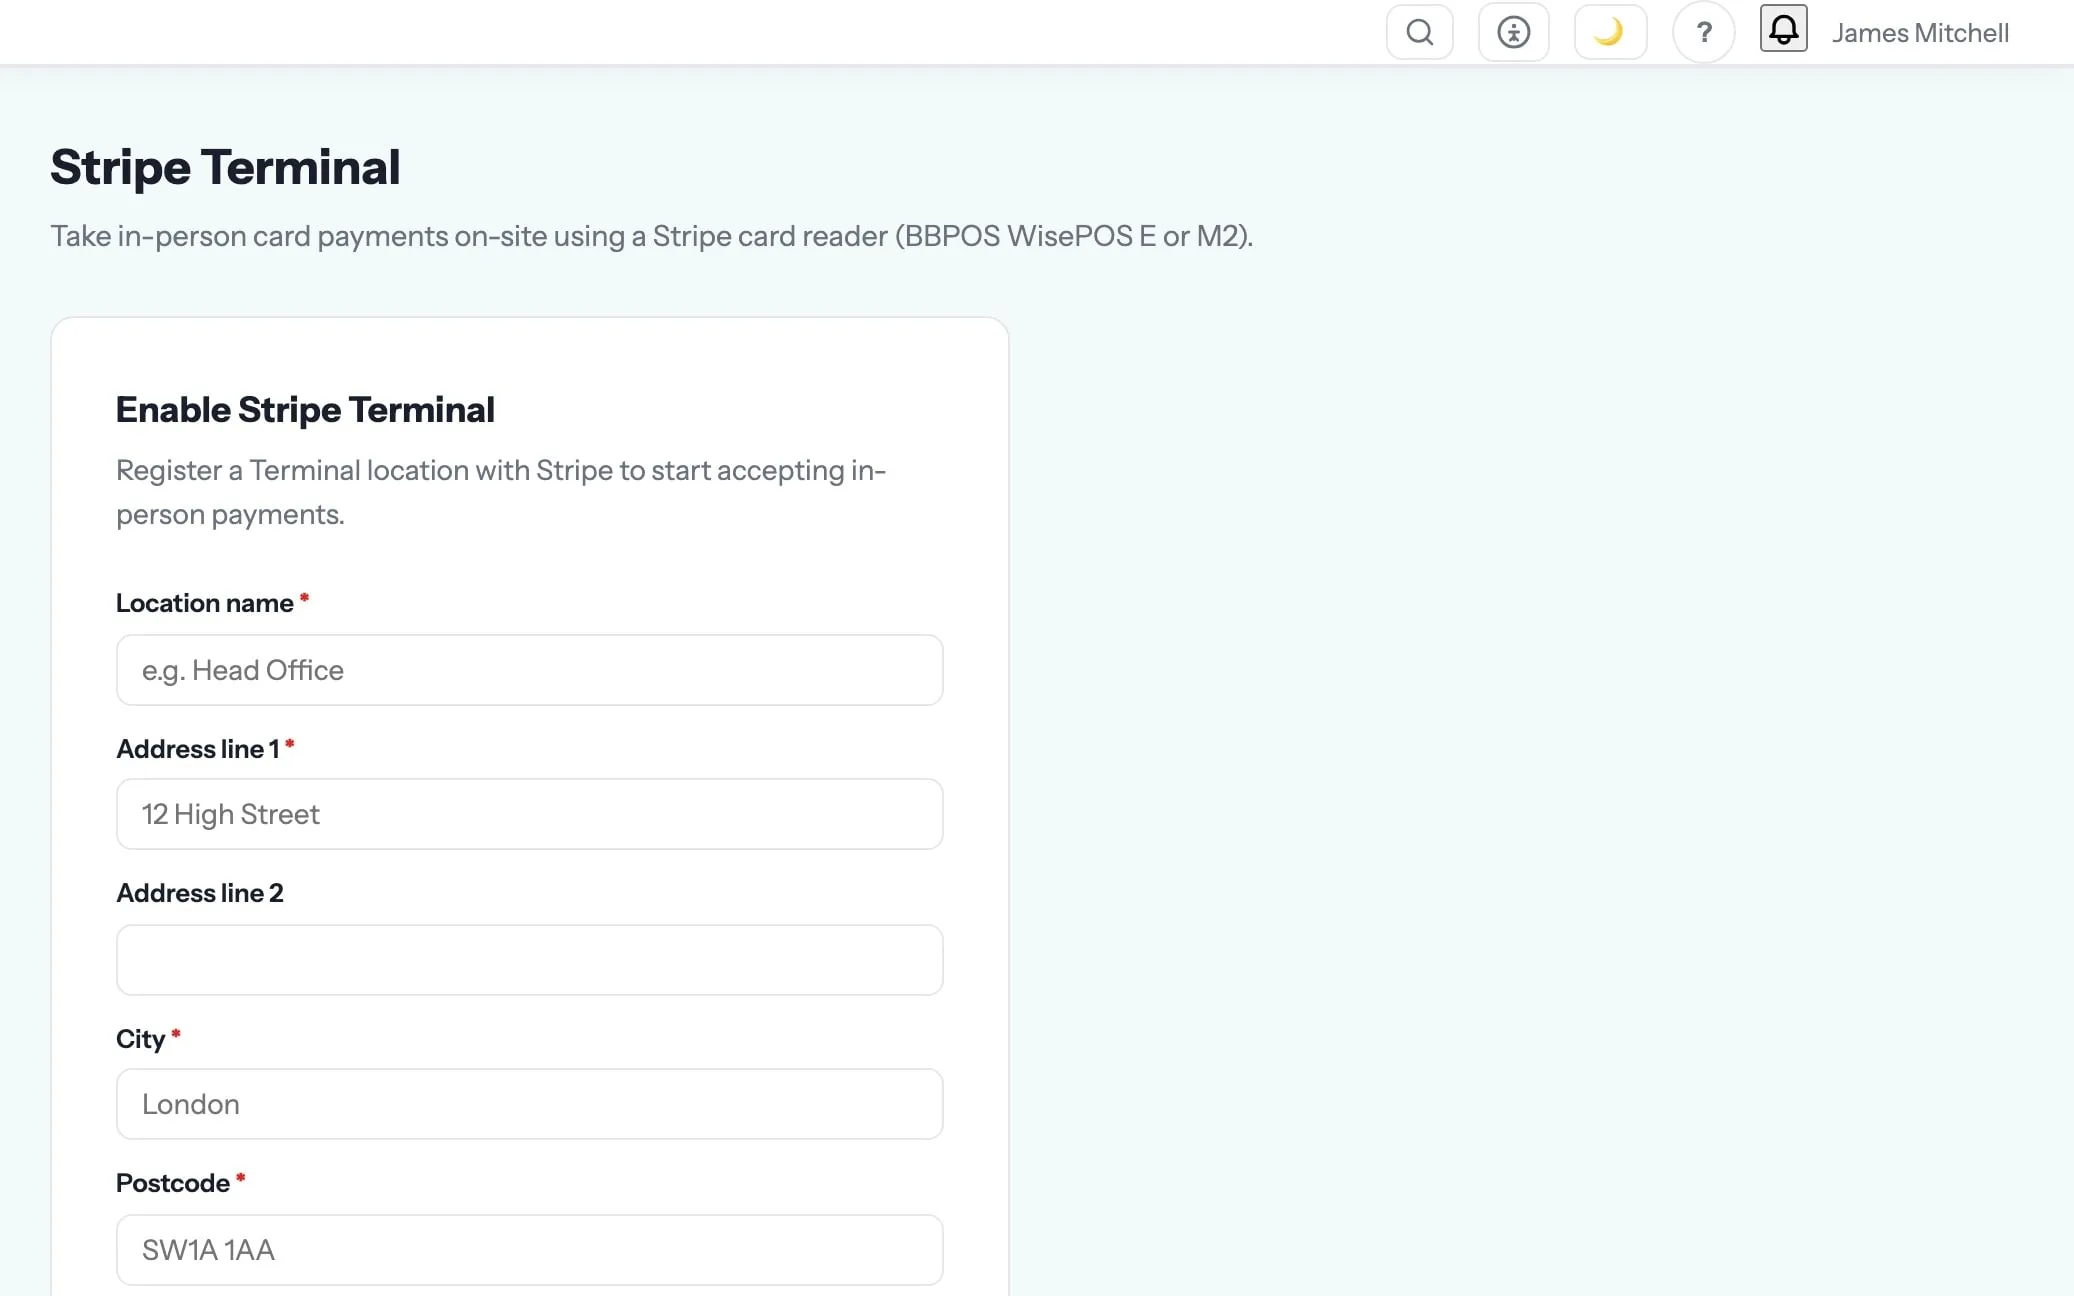Focus the Address line 1 field
This screenshot has width=2074, height=1296.
tap(530, 814)
